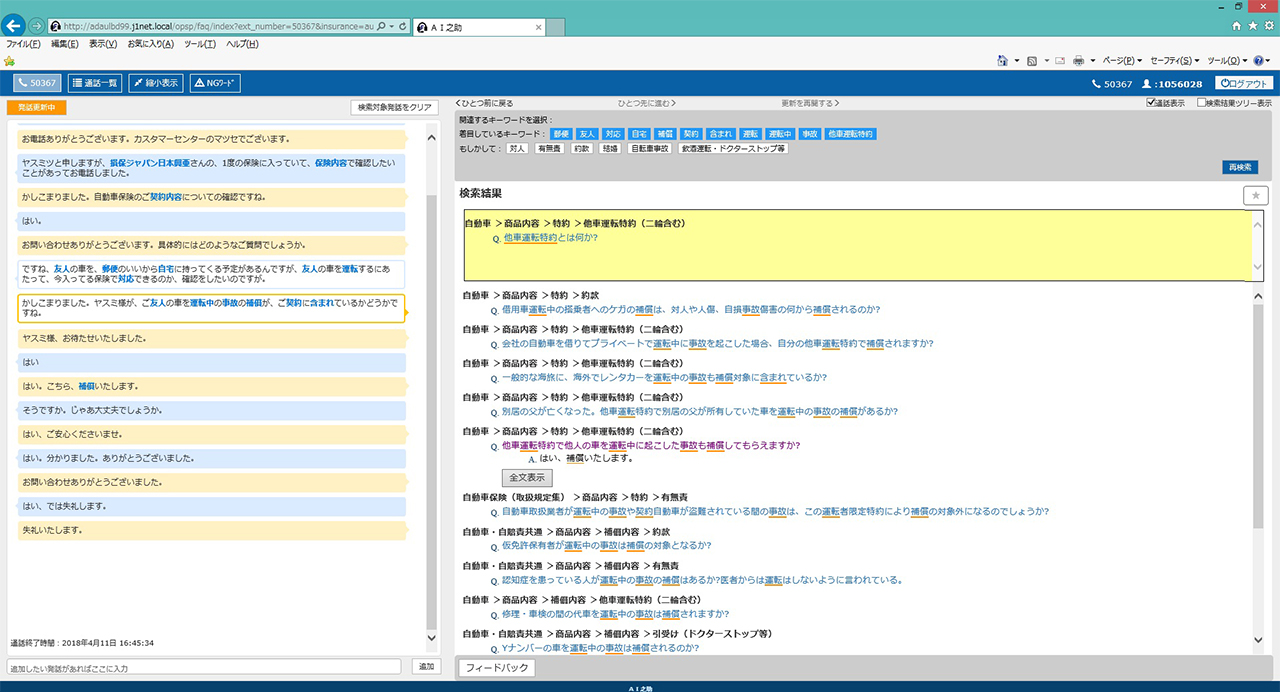Open the command bar ツール(O) dropdown
Viewport: 1280px width, 692px height.
[x=1226, y=60]
